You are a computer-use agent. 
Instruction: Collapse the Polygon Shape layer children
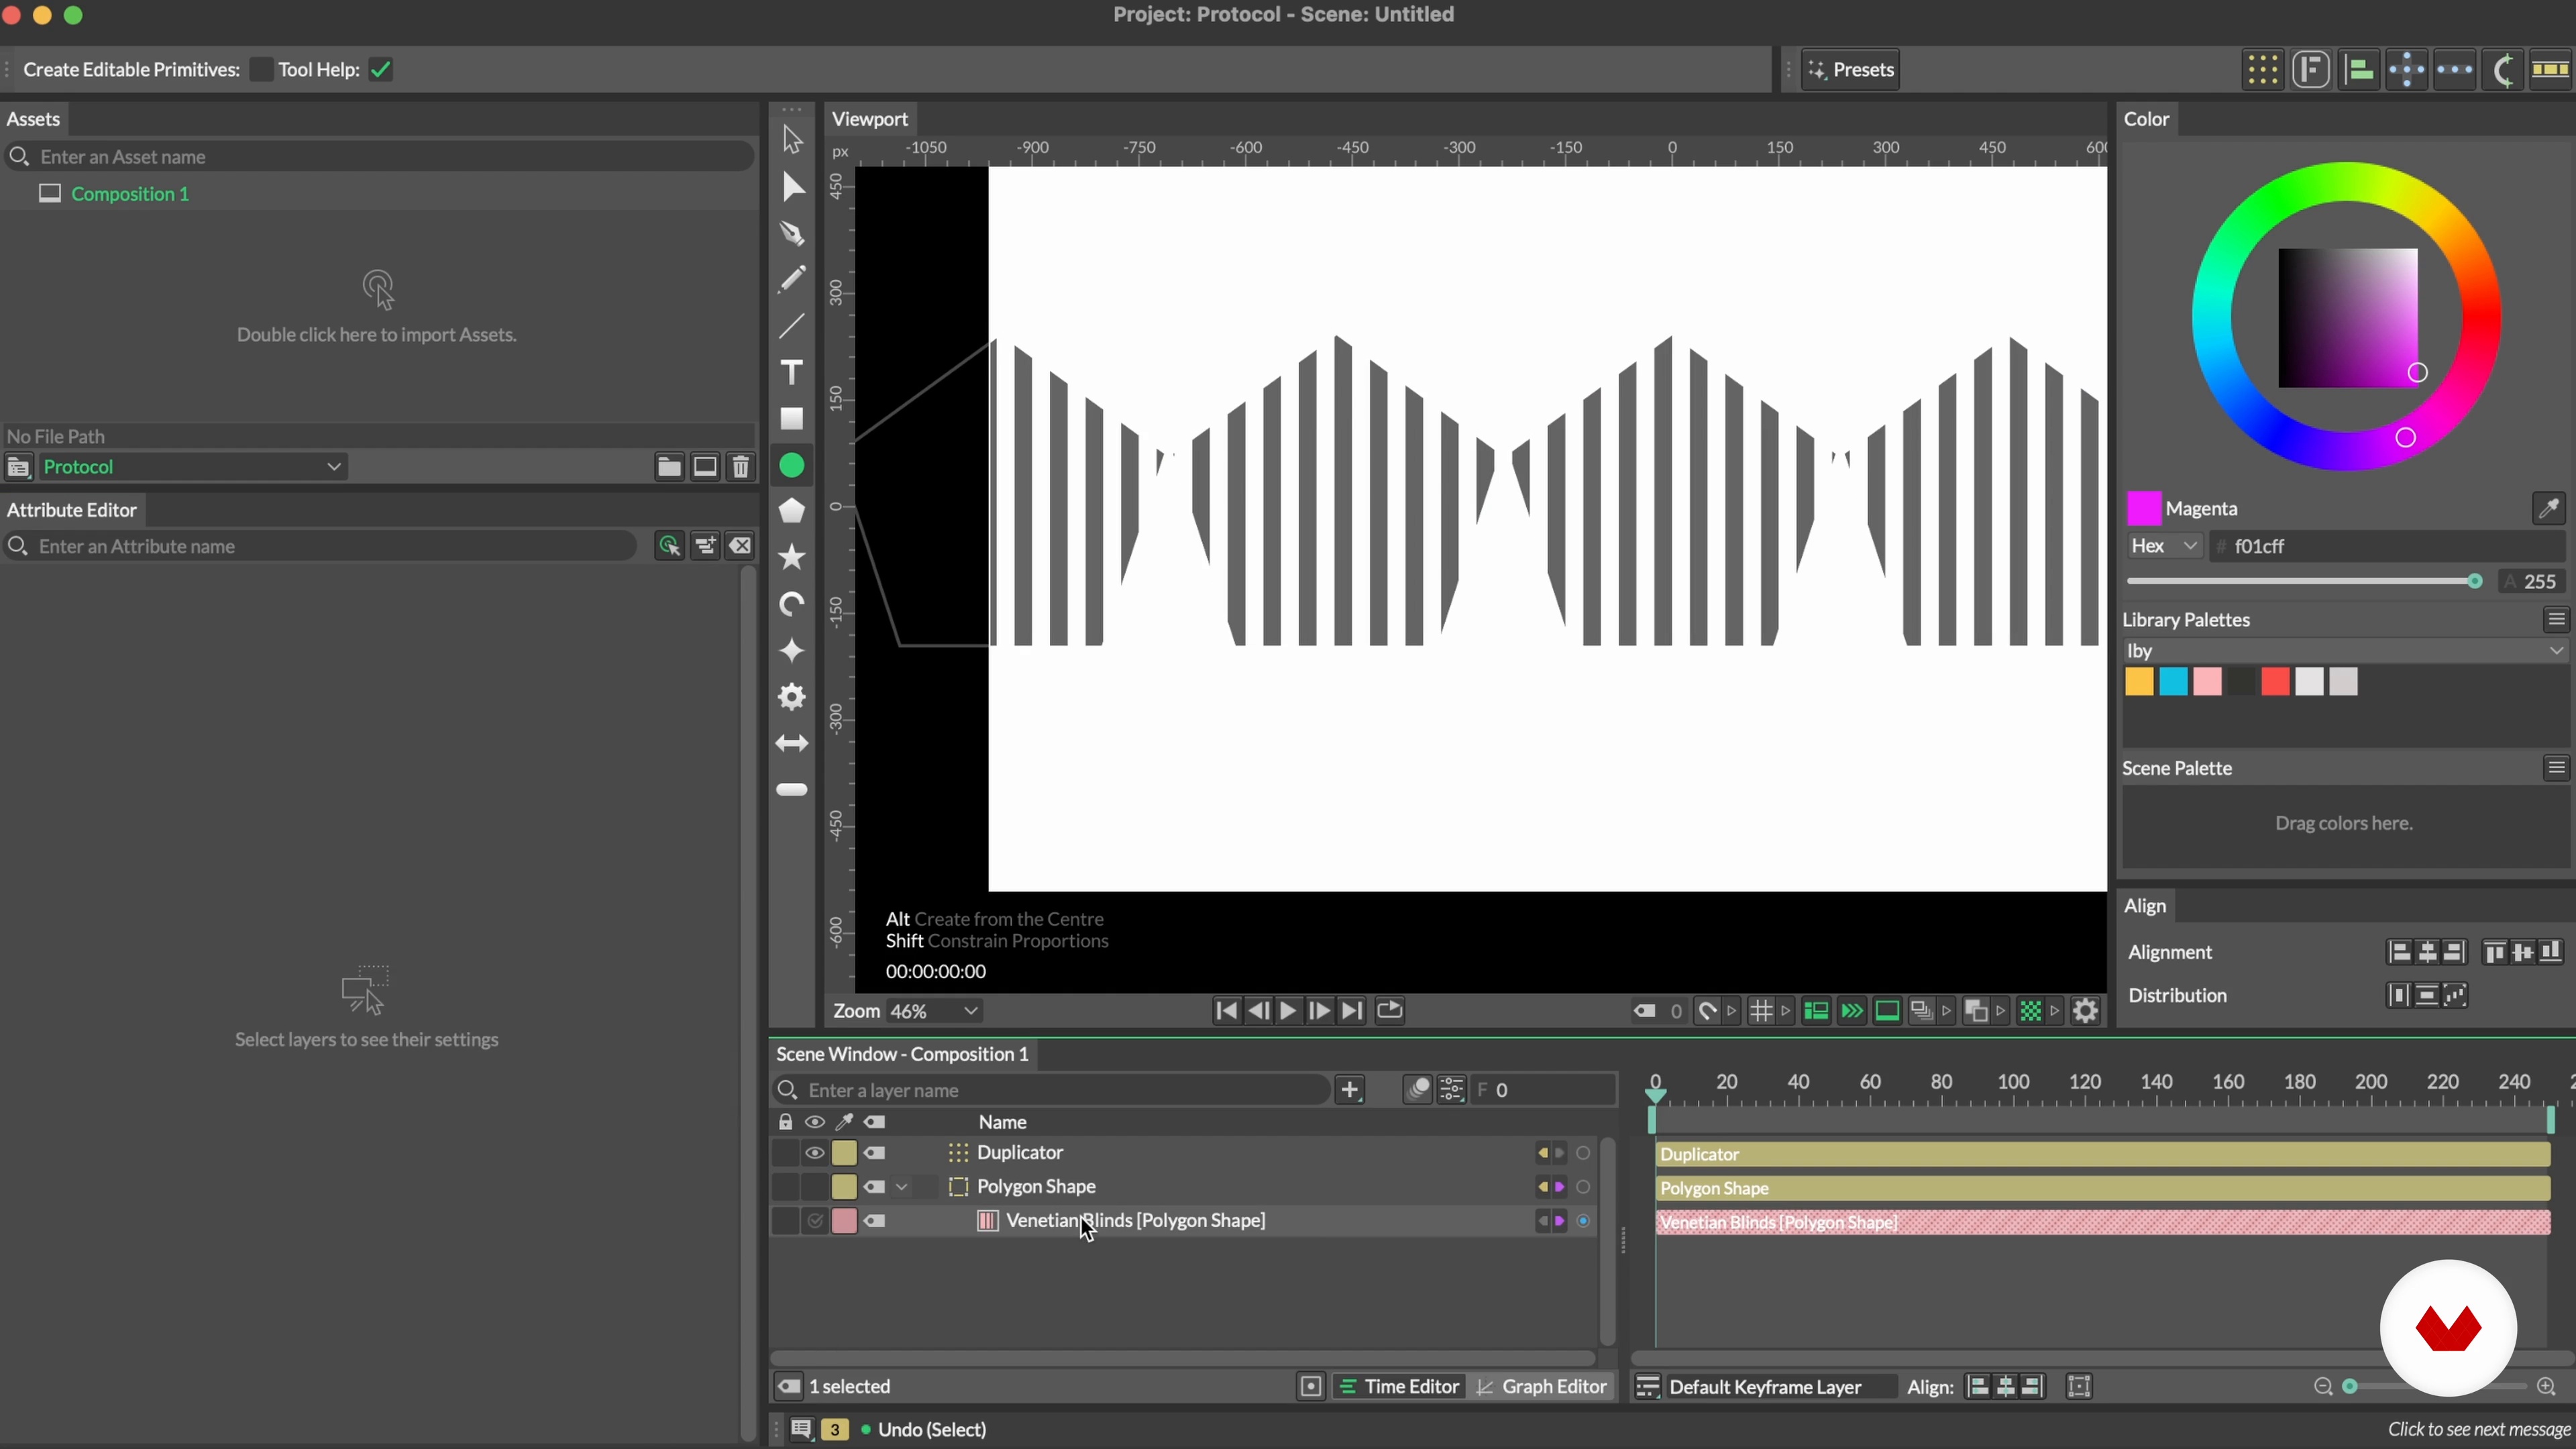902,1187
